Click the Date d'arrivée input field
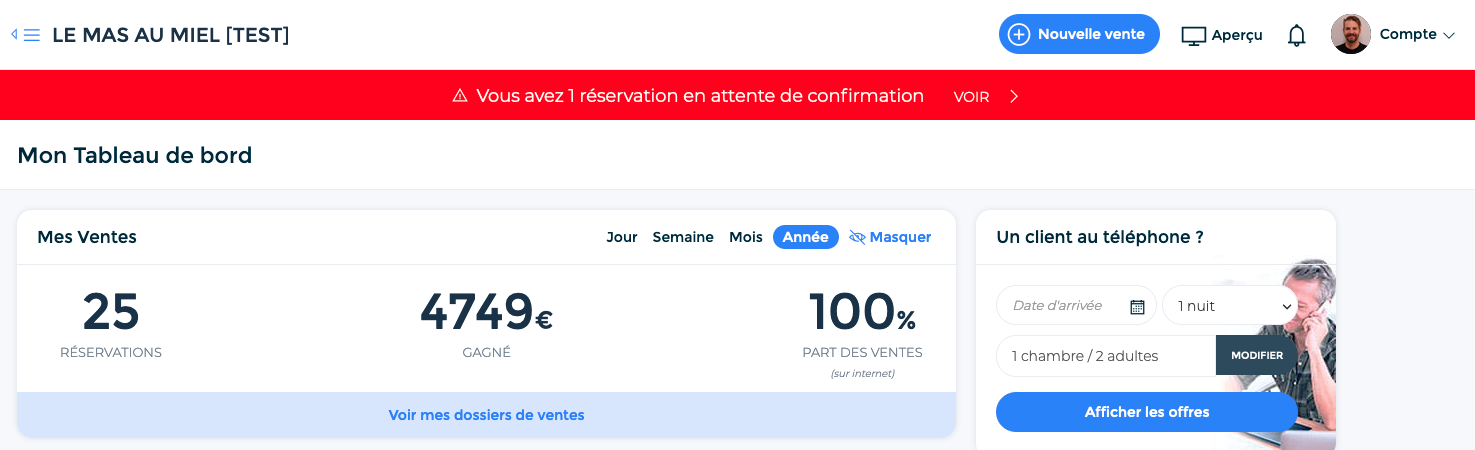This screenshot has width=1475, height=450. pos(1076,306)
